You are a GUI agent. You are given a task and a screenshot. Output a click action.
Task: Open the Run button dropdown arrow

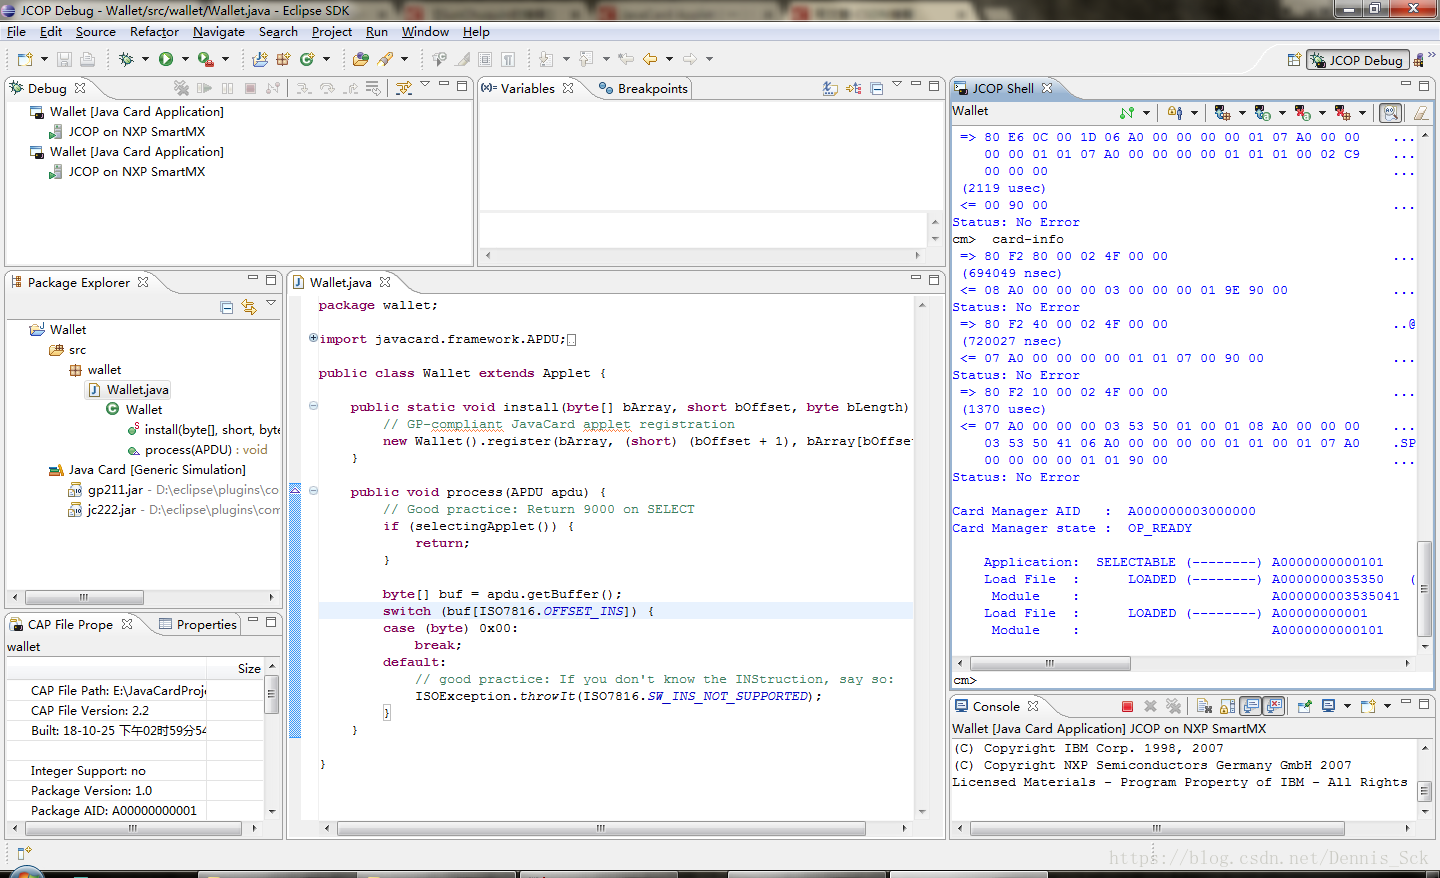[x=185, y=60]
